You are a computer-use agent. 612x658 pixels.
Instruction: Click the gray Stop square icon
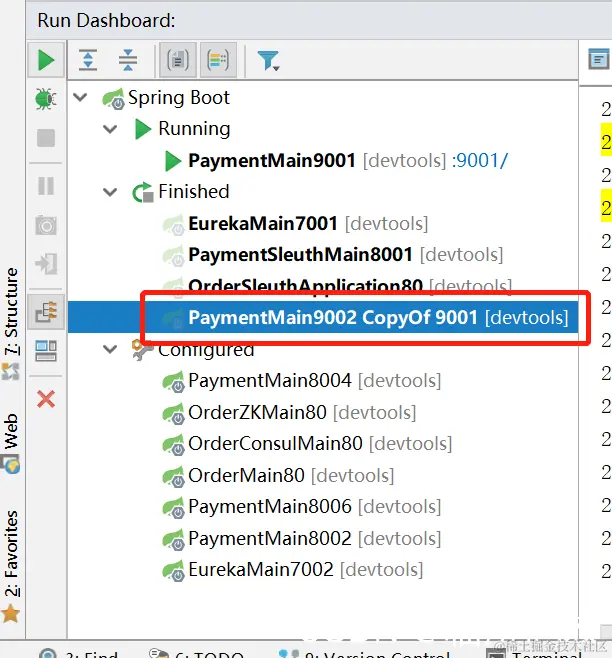click(46, 138)
